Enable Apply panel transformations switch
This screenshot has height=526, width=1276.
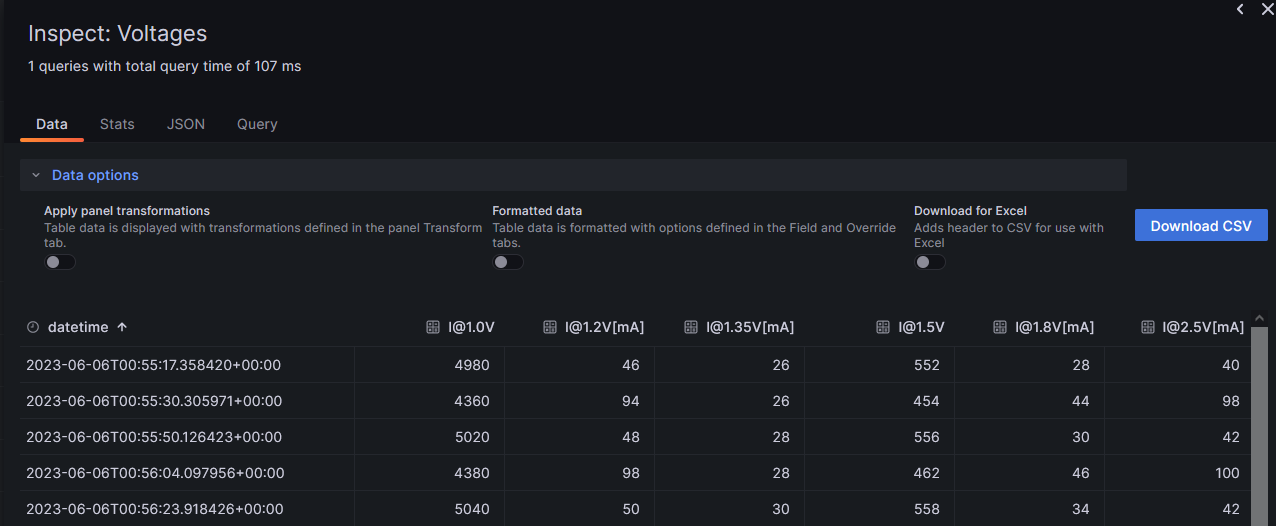point(60,262)
